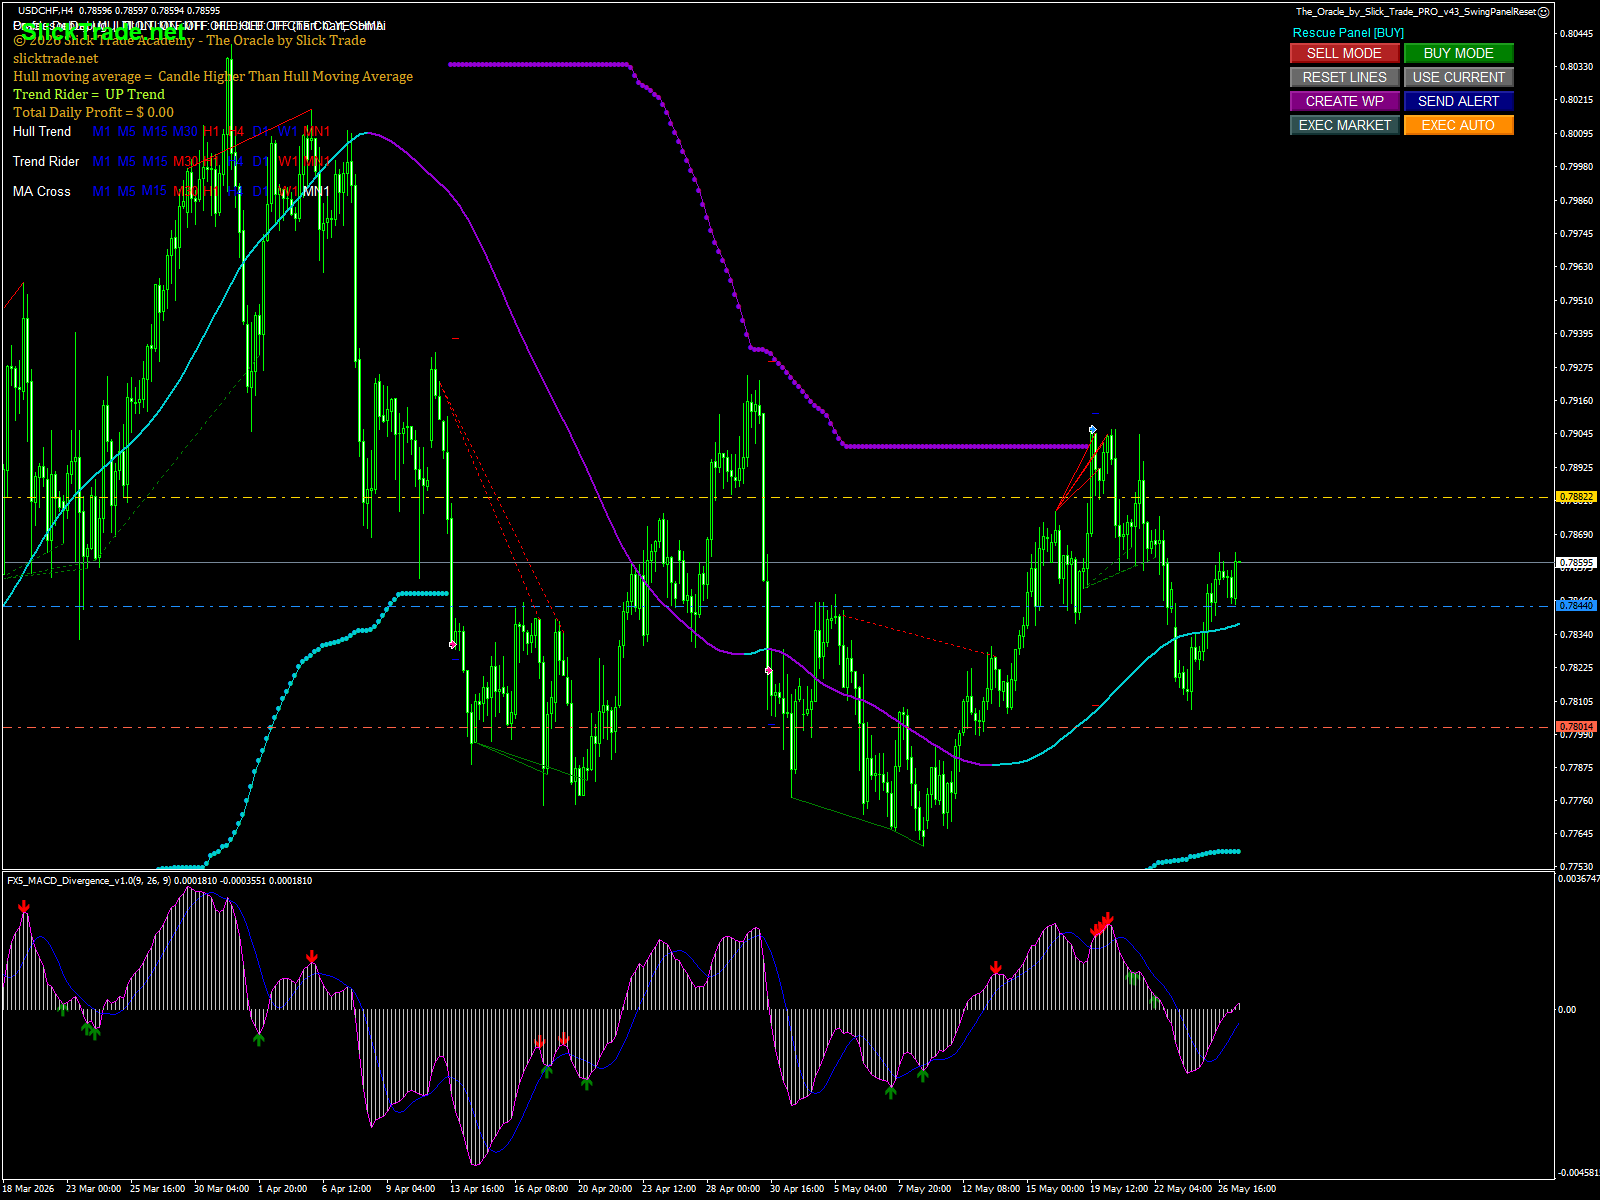Screen dimensions: 1600x1200
Task: Click M1 in the Hull Trend row
Action: (x=101, y=131)
